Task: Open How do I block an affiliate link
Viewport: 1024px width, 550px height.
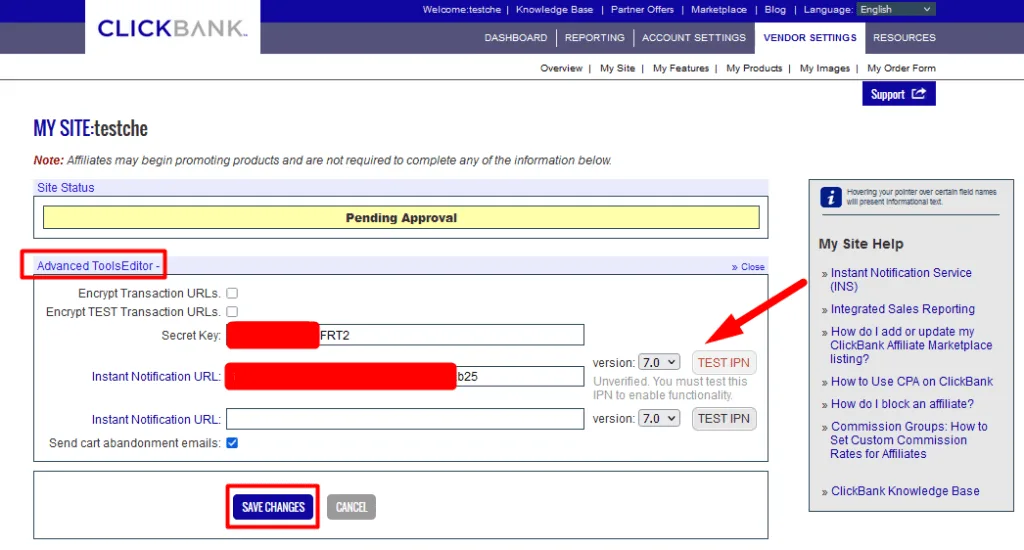Action: pos(902,404)
